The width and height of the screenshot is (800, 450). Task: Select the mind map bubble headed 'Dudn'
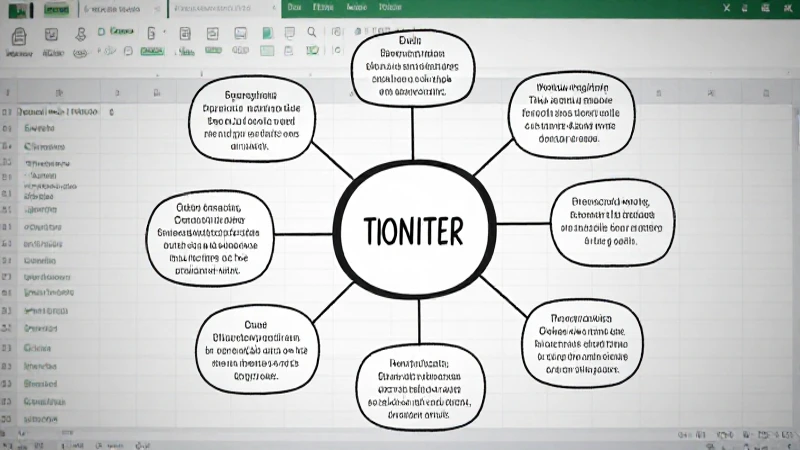413,68
